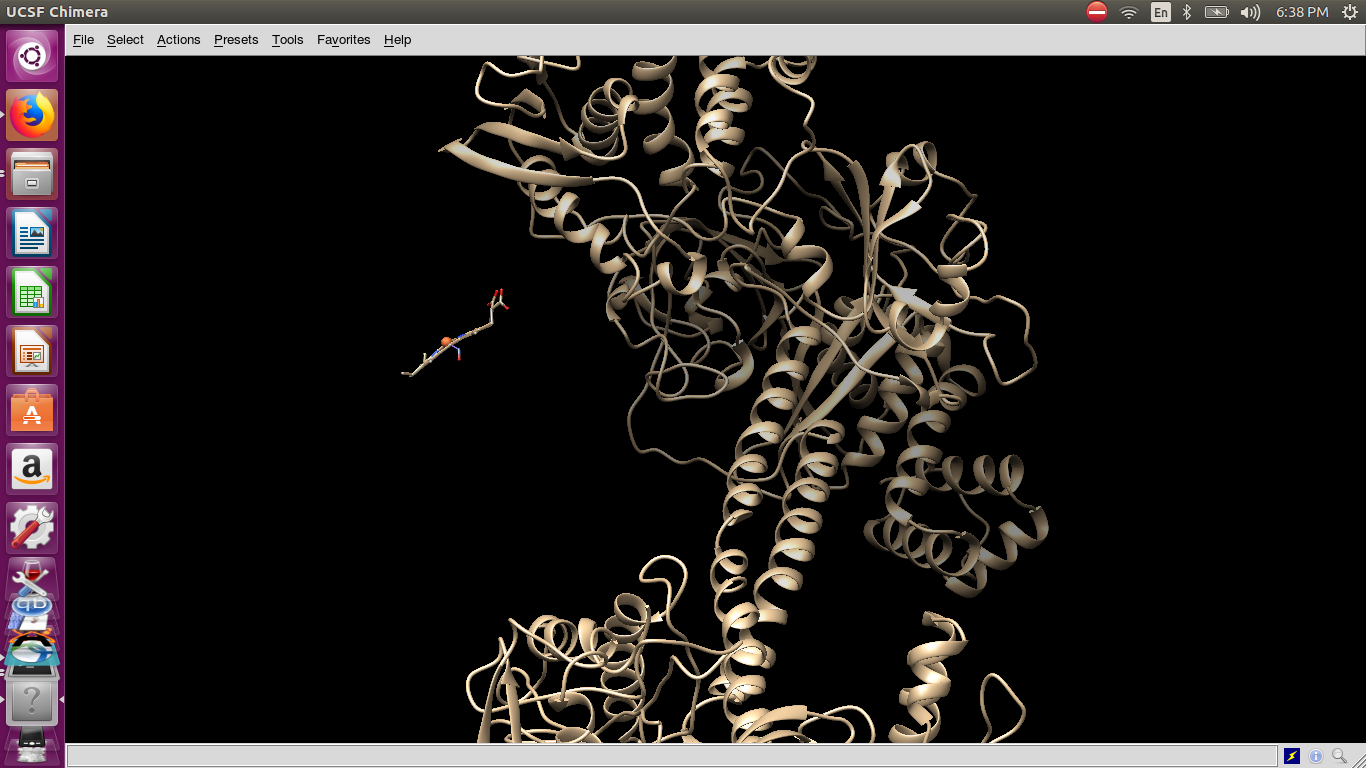Open Ubuntu Software from the dock

[x=32, y=411]
